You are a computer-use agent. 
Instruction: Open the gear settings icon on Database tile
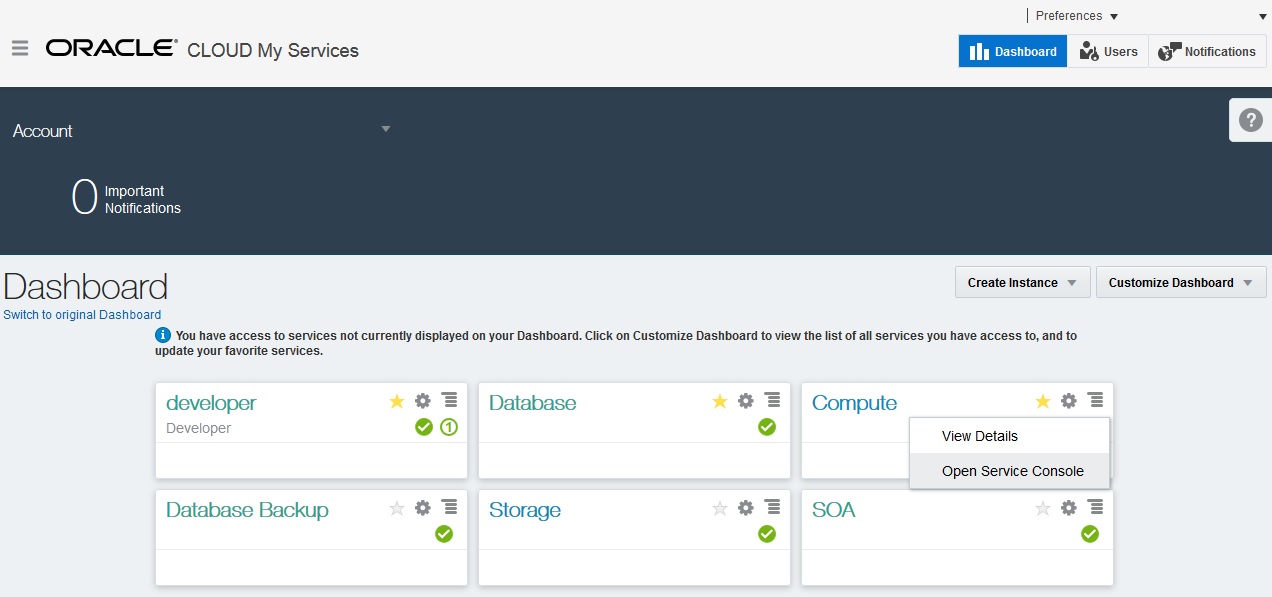pos(745,400)
